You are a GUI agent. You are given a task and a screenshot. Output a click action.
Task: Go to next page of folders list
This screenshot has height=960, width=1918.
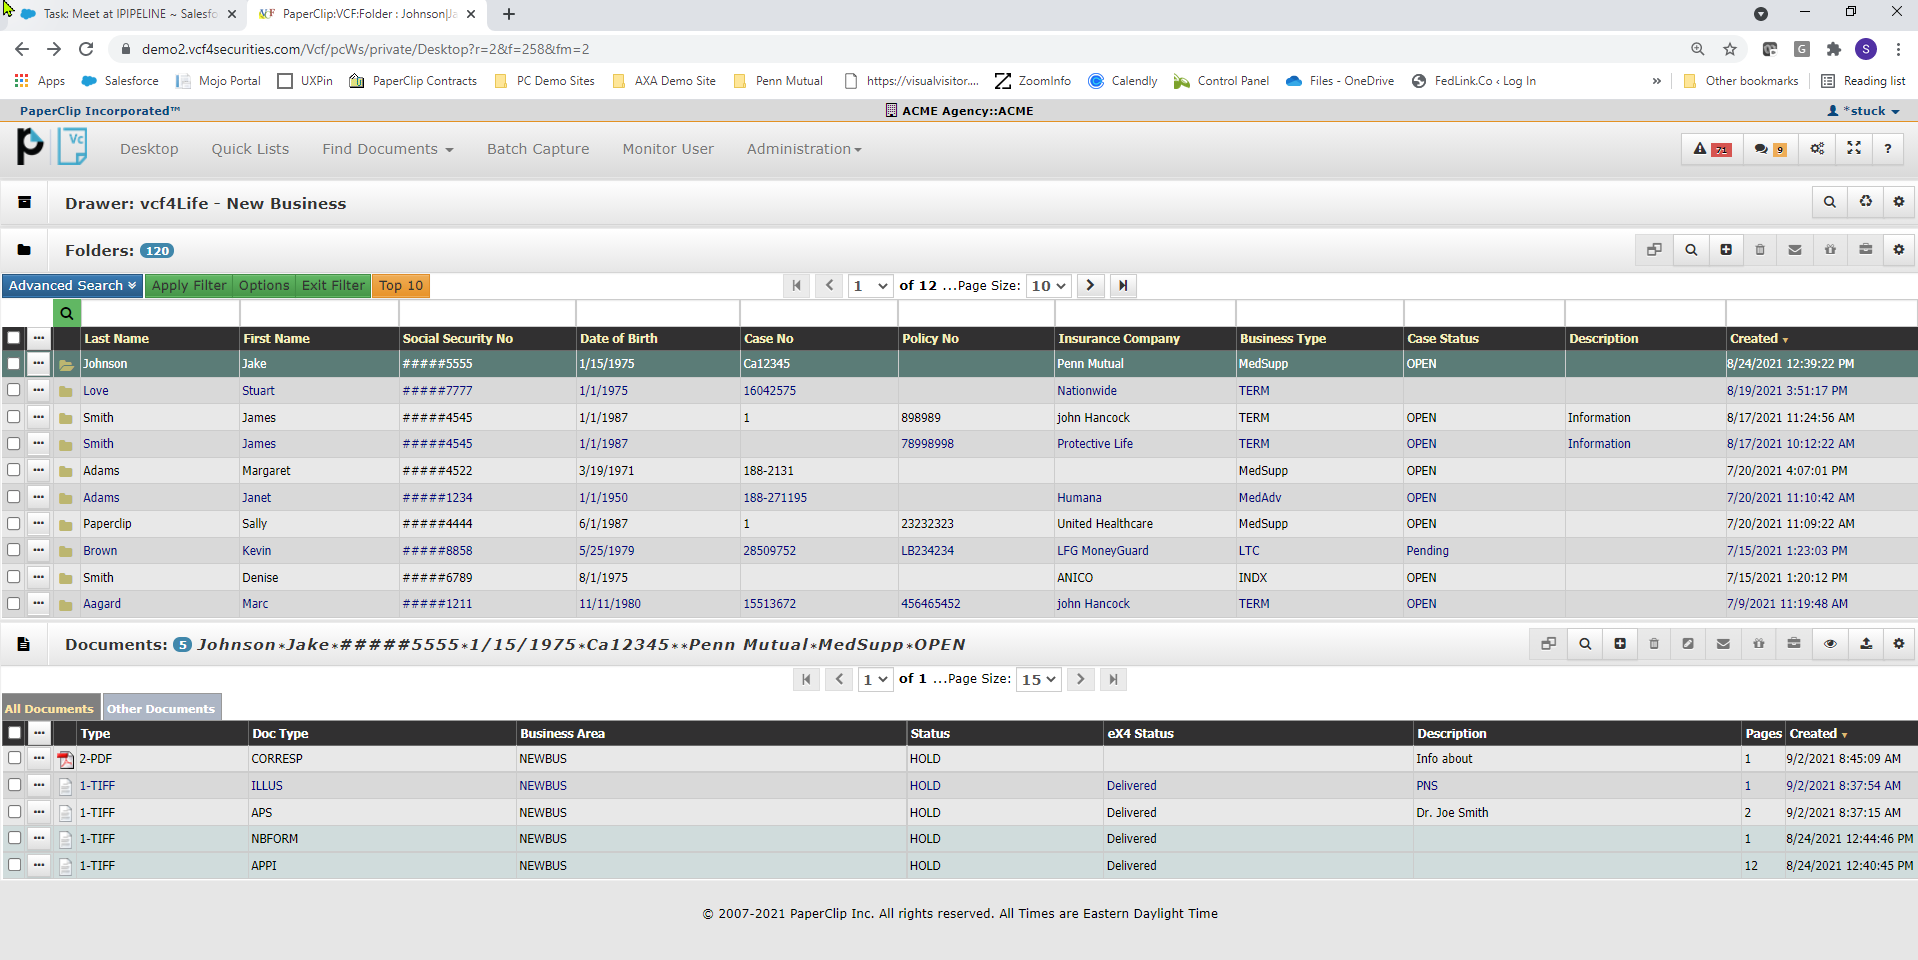(x=1090, y=286)
